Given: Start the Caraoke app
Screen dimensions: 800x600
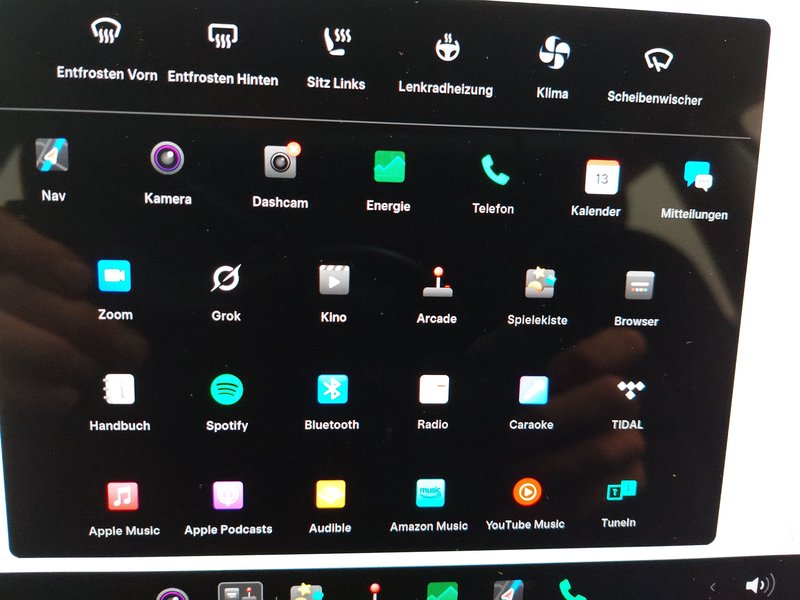Looking at the screenshot, I should 534,390.
